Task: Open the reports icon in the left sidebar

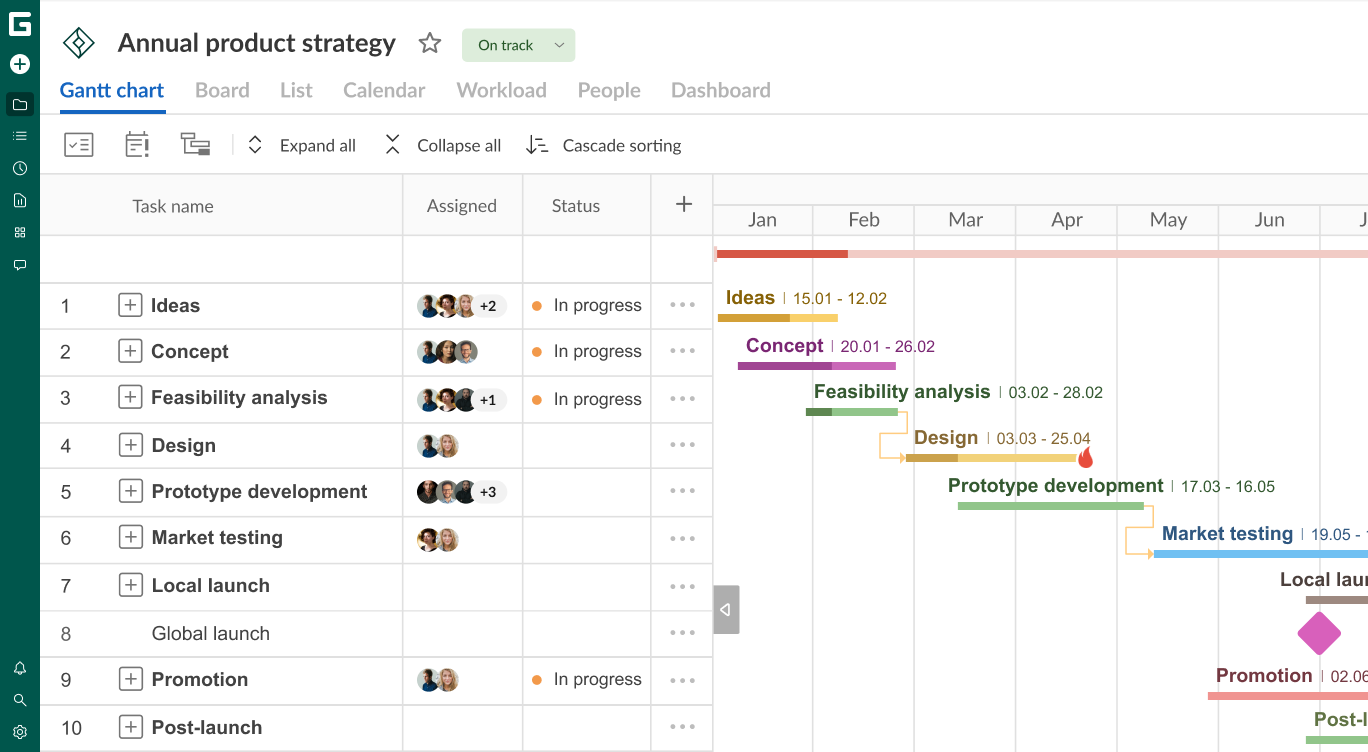Action: pyautogui.click(x=19, y=200)
